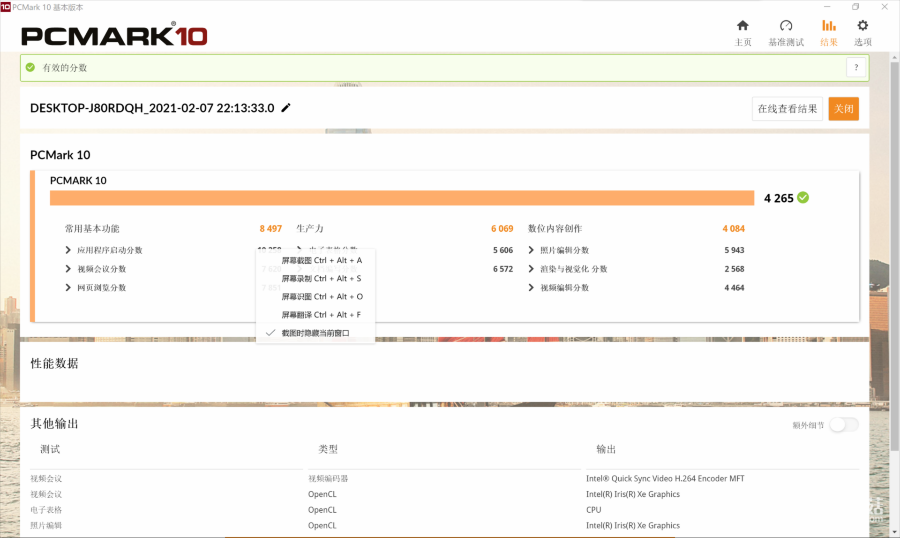
Task: Click the 其他输出 section heading
Action: [x=54, y=424]
